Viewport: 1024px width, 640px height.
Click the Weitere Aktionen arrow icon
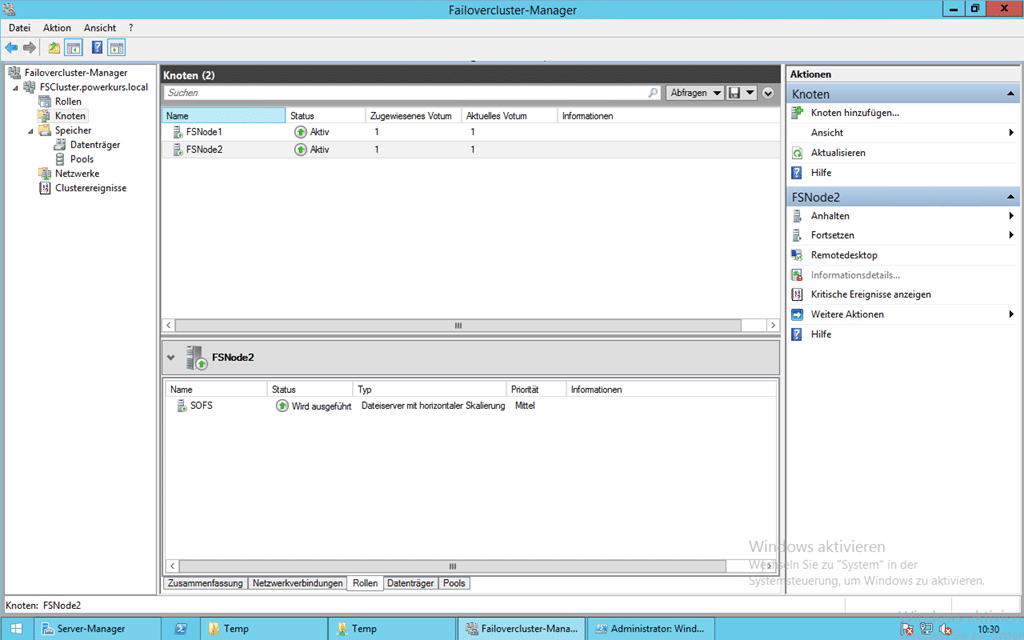coord(797,315)
